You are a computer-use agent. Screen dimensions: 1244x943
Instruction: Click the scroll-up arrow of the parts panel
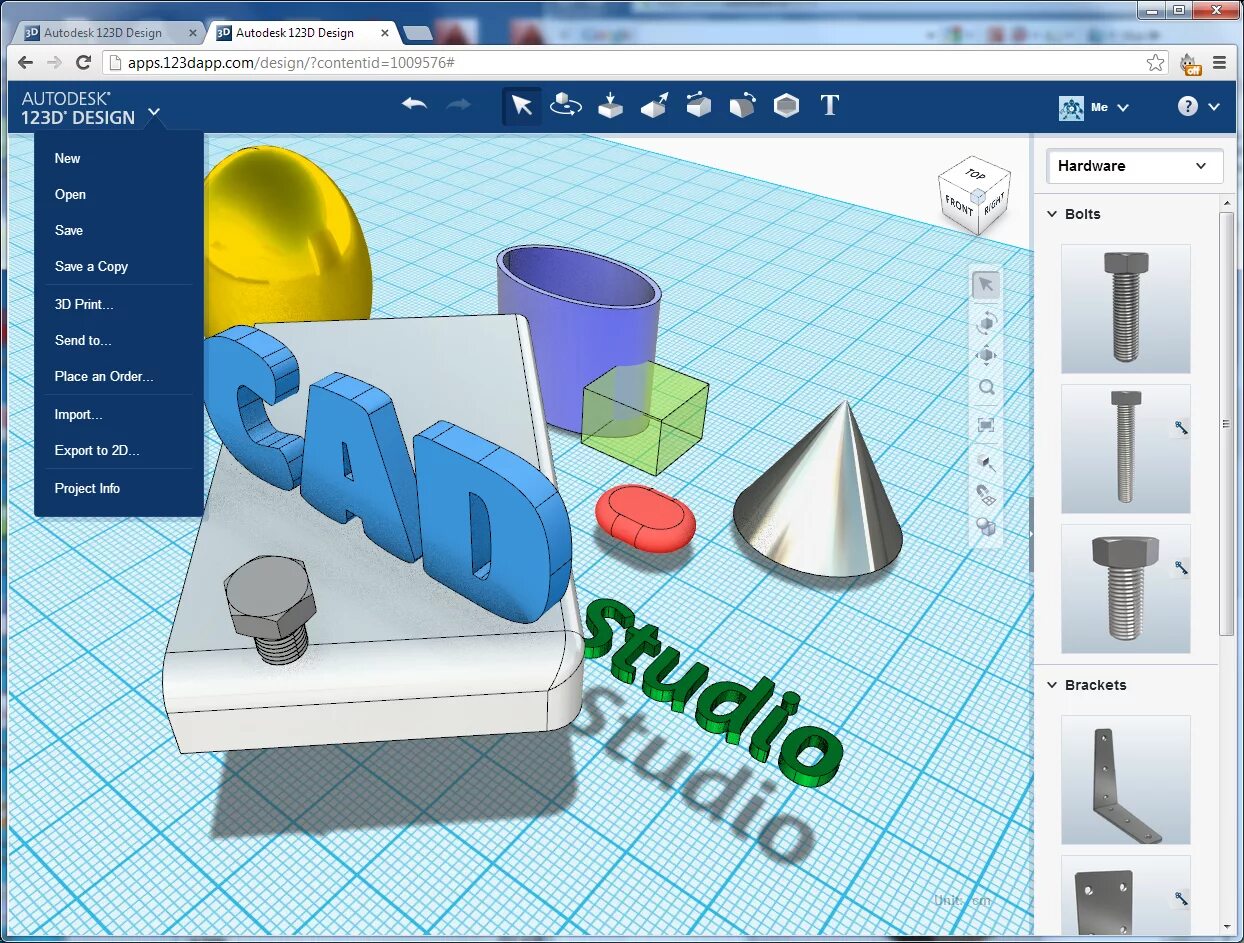click(1227, 203)
